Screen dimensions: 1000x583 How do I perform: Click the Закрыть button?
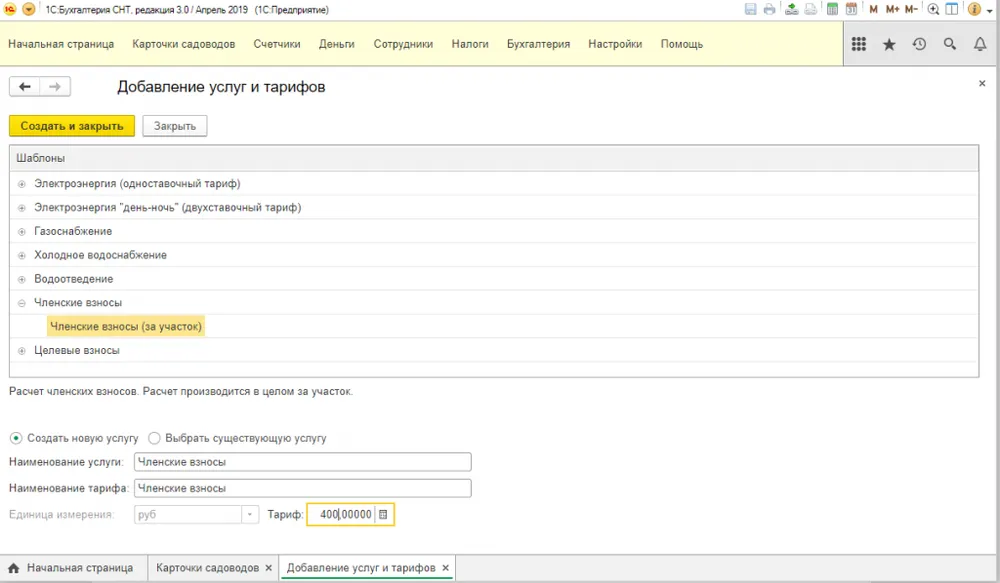[175, 126]
